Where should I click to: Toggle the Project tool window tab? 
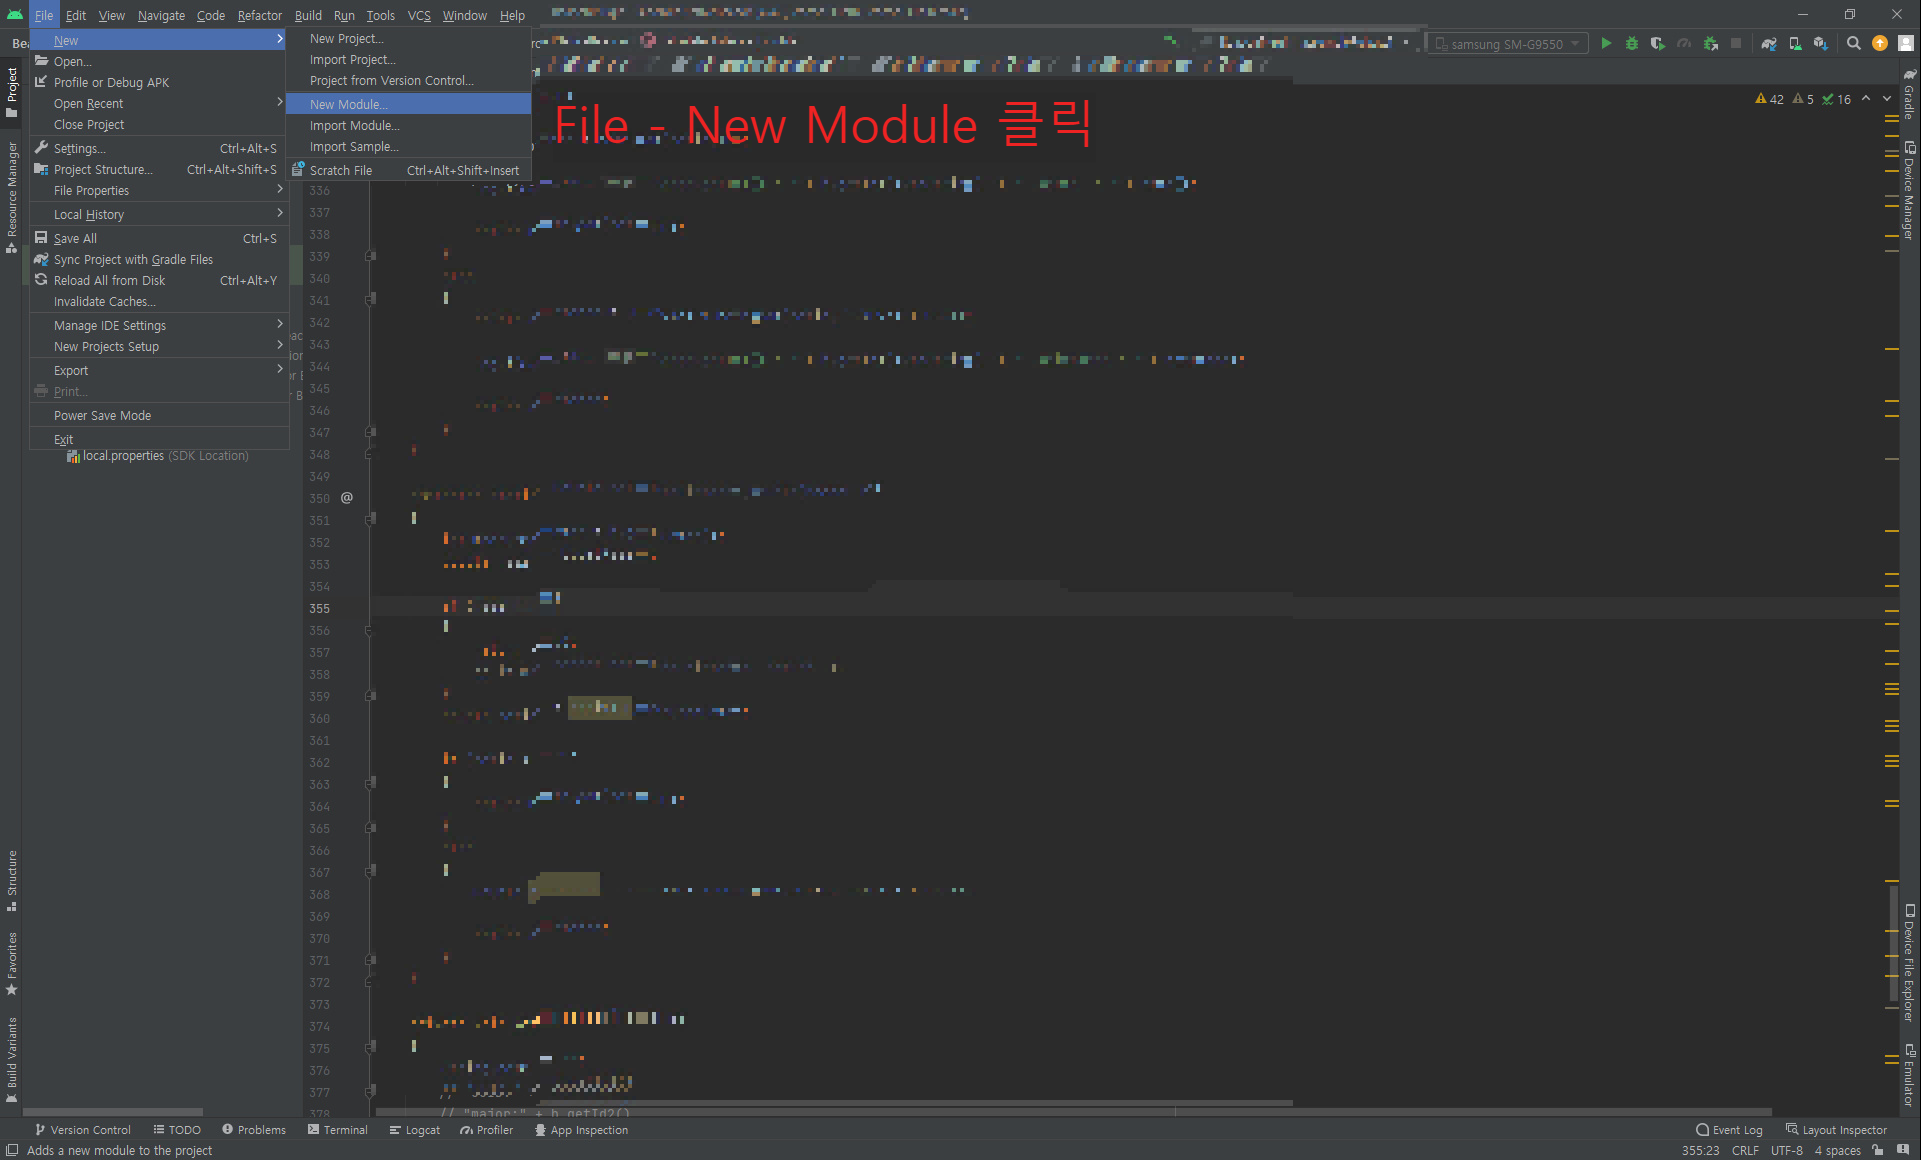pyautogui.click(x=11, y=91)
